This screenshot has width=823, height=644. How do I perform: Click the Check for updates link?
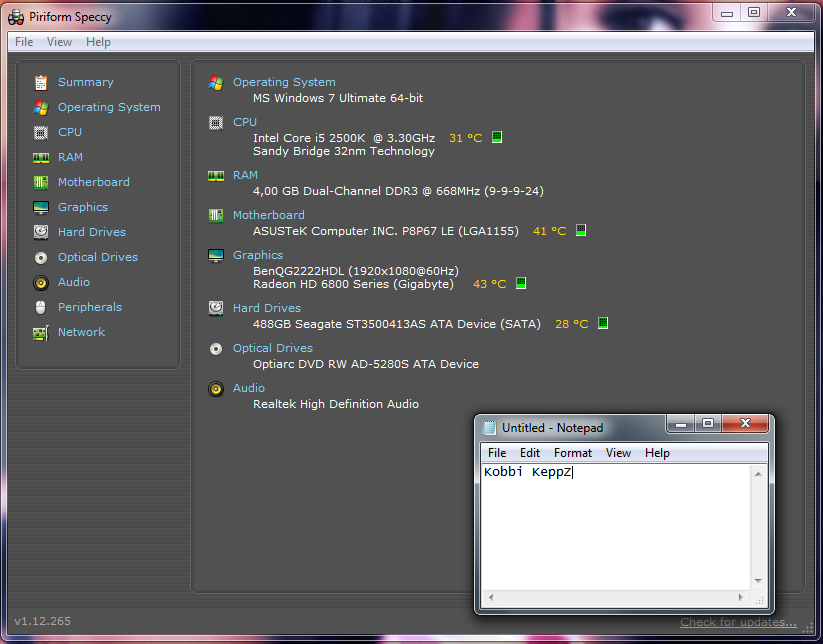click(x=740, y=622)
